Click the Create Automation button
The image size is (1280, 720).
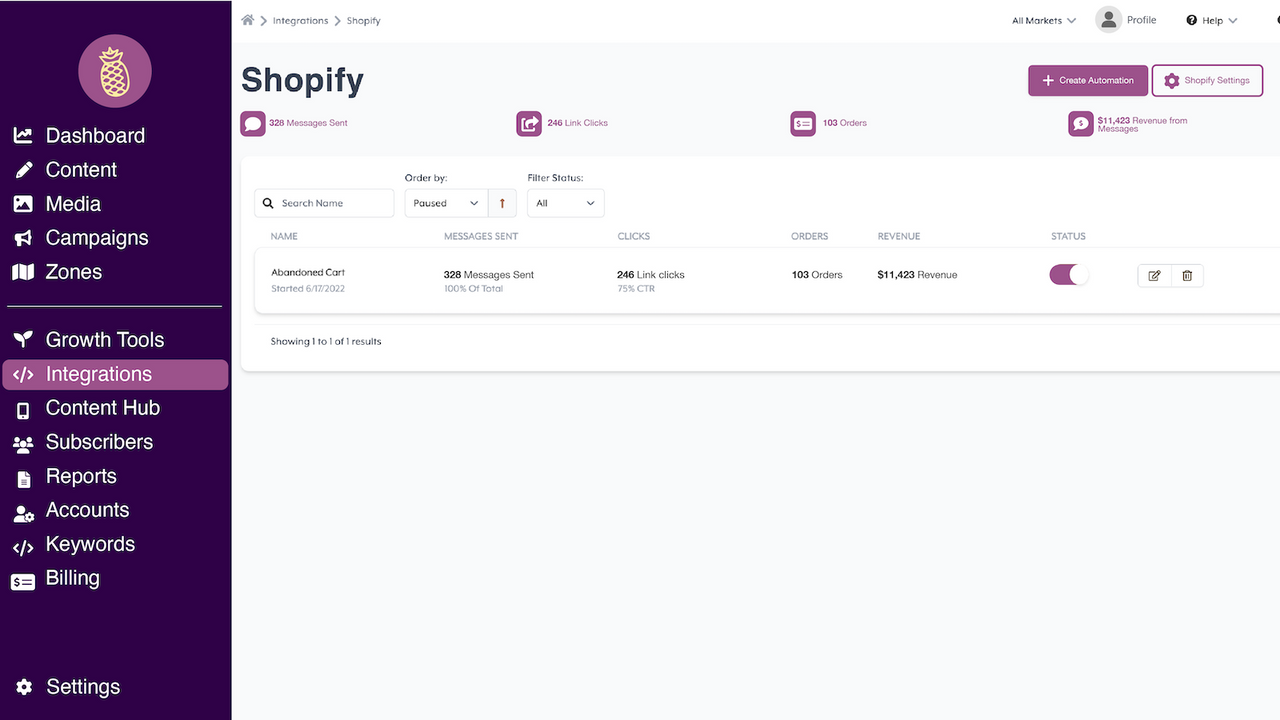coord(1087,80)
